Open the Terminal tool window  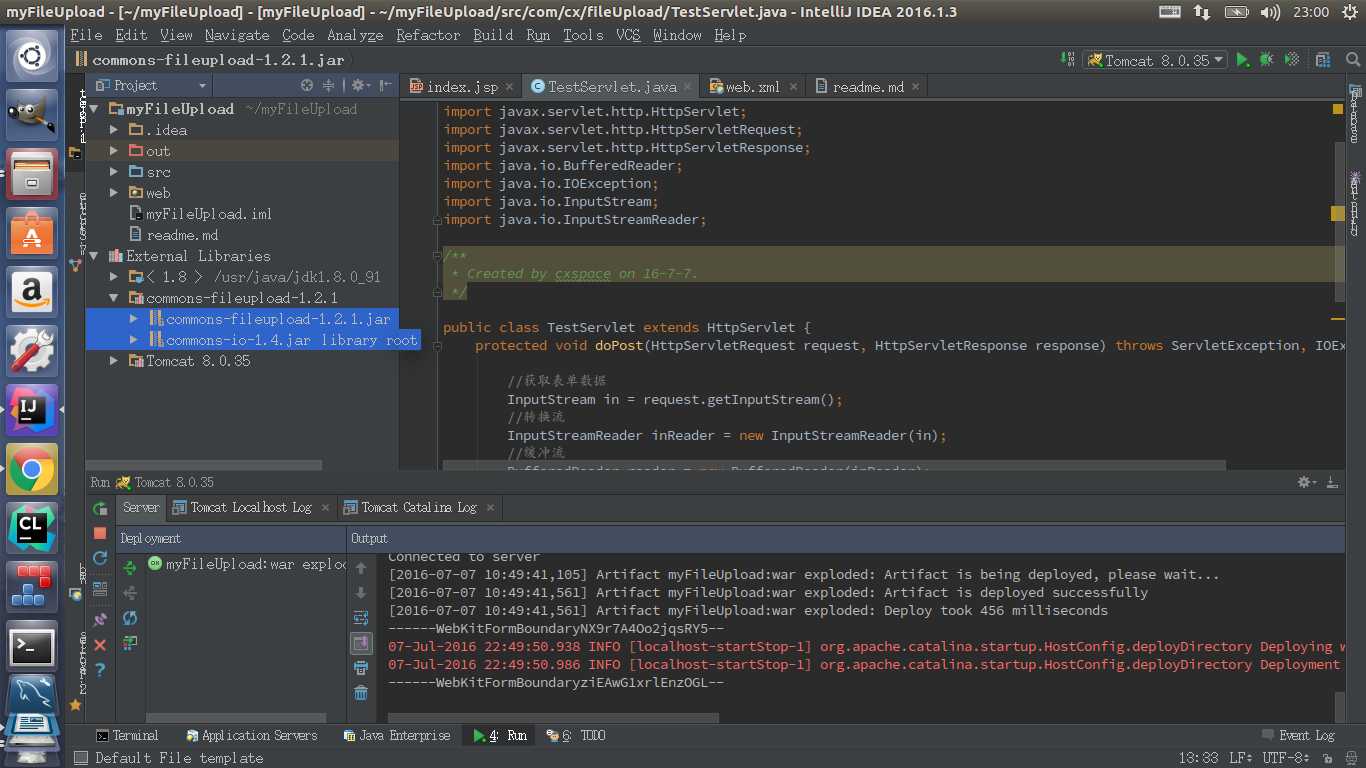[126, 735]
